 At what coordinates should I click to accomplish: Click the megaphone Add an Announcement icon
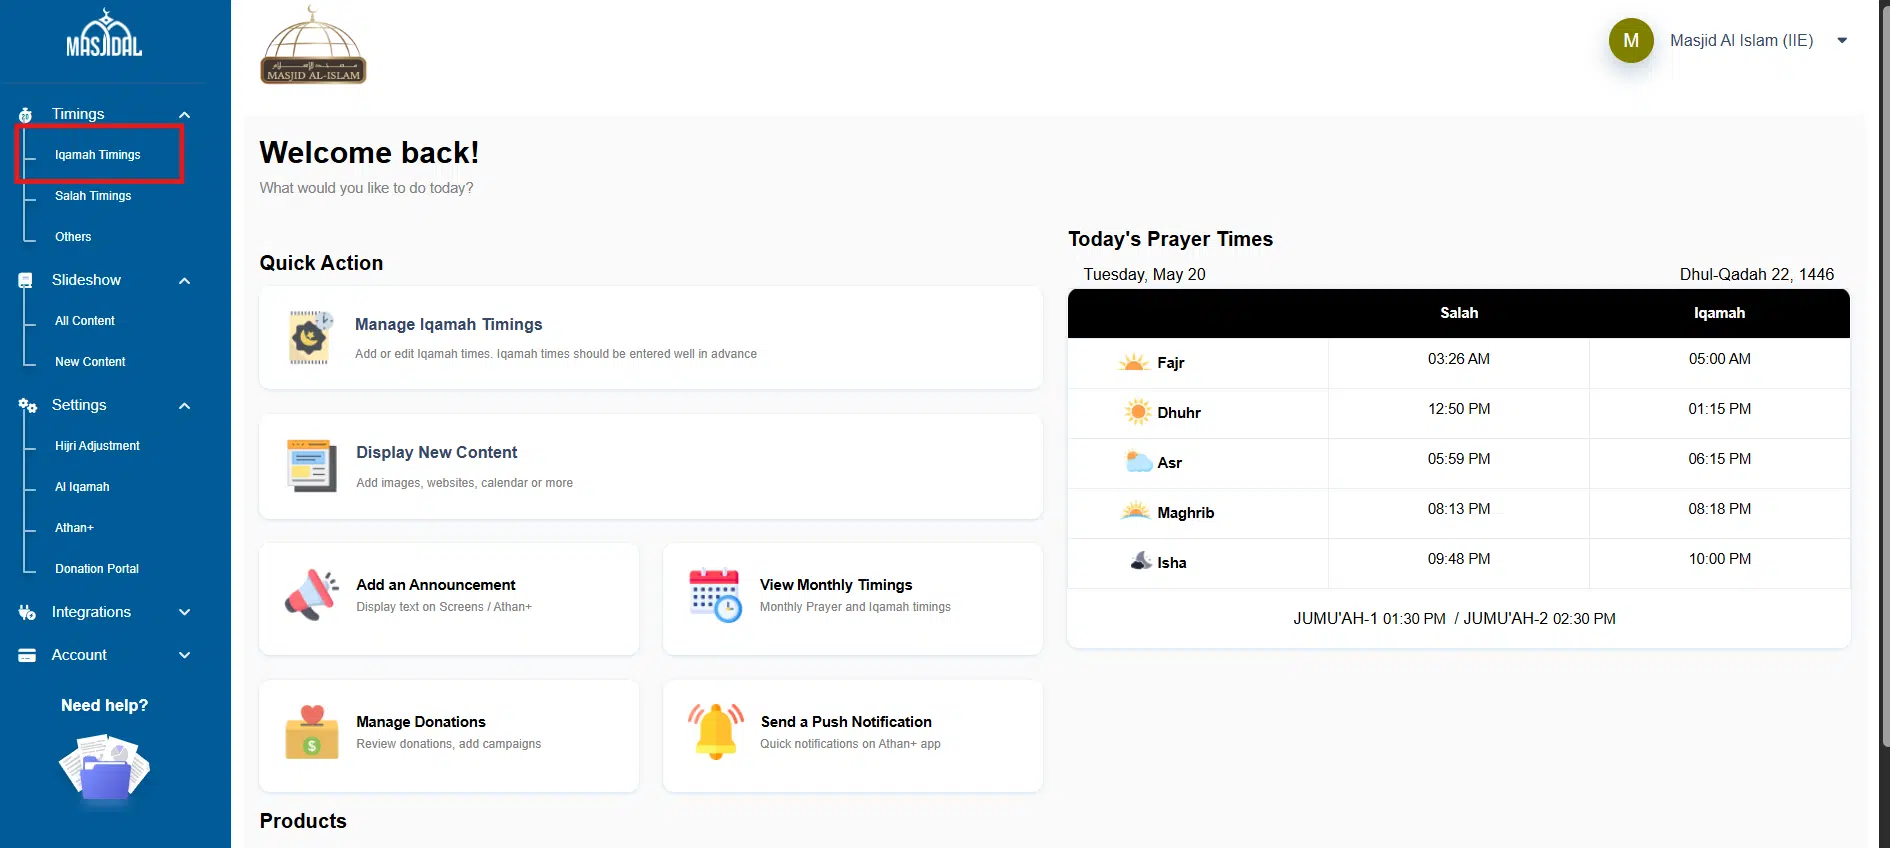(311, 596)
